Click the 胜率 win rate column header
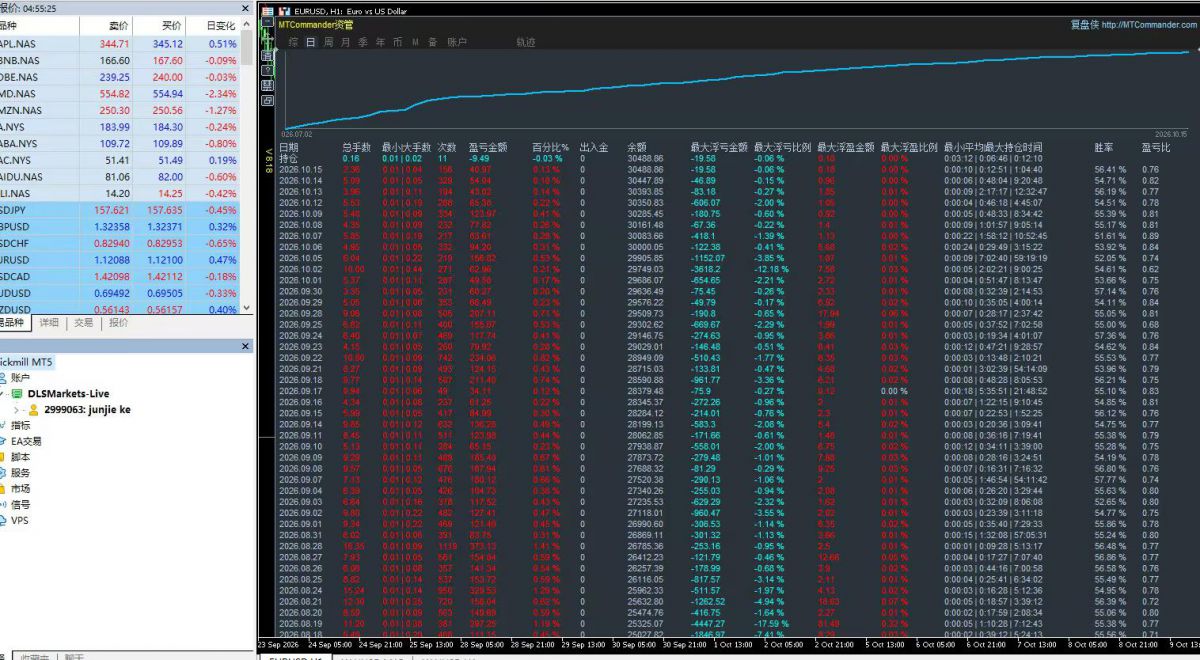This screenshot has width=1200, height=660. [x=1104, y=147]
